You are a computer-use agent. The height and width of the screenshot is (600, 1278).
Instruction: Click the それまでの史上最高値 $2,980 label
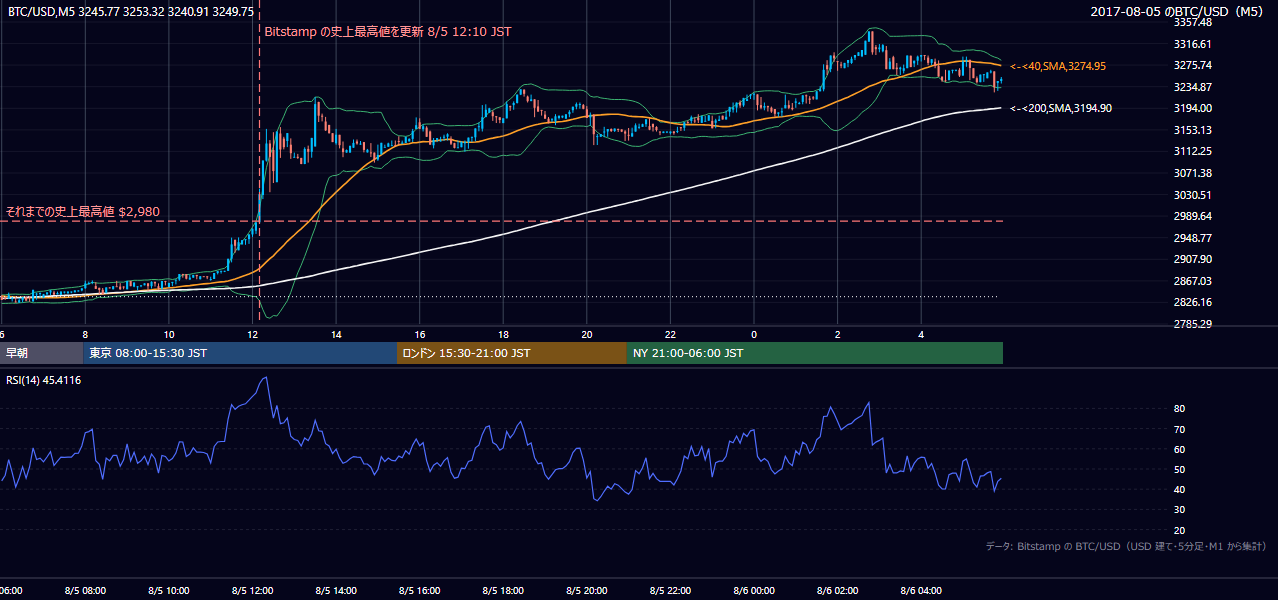83,212
